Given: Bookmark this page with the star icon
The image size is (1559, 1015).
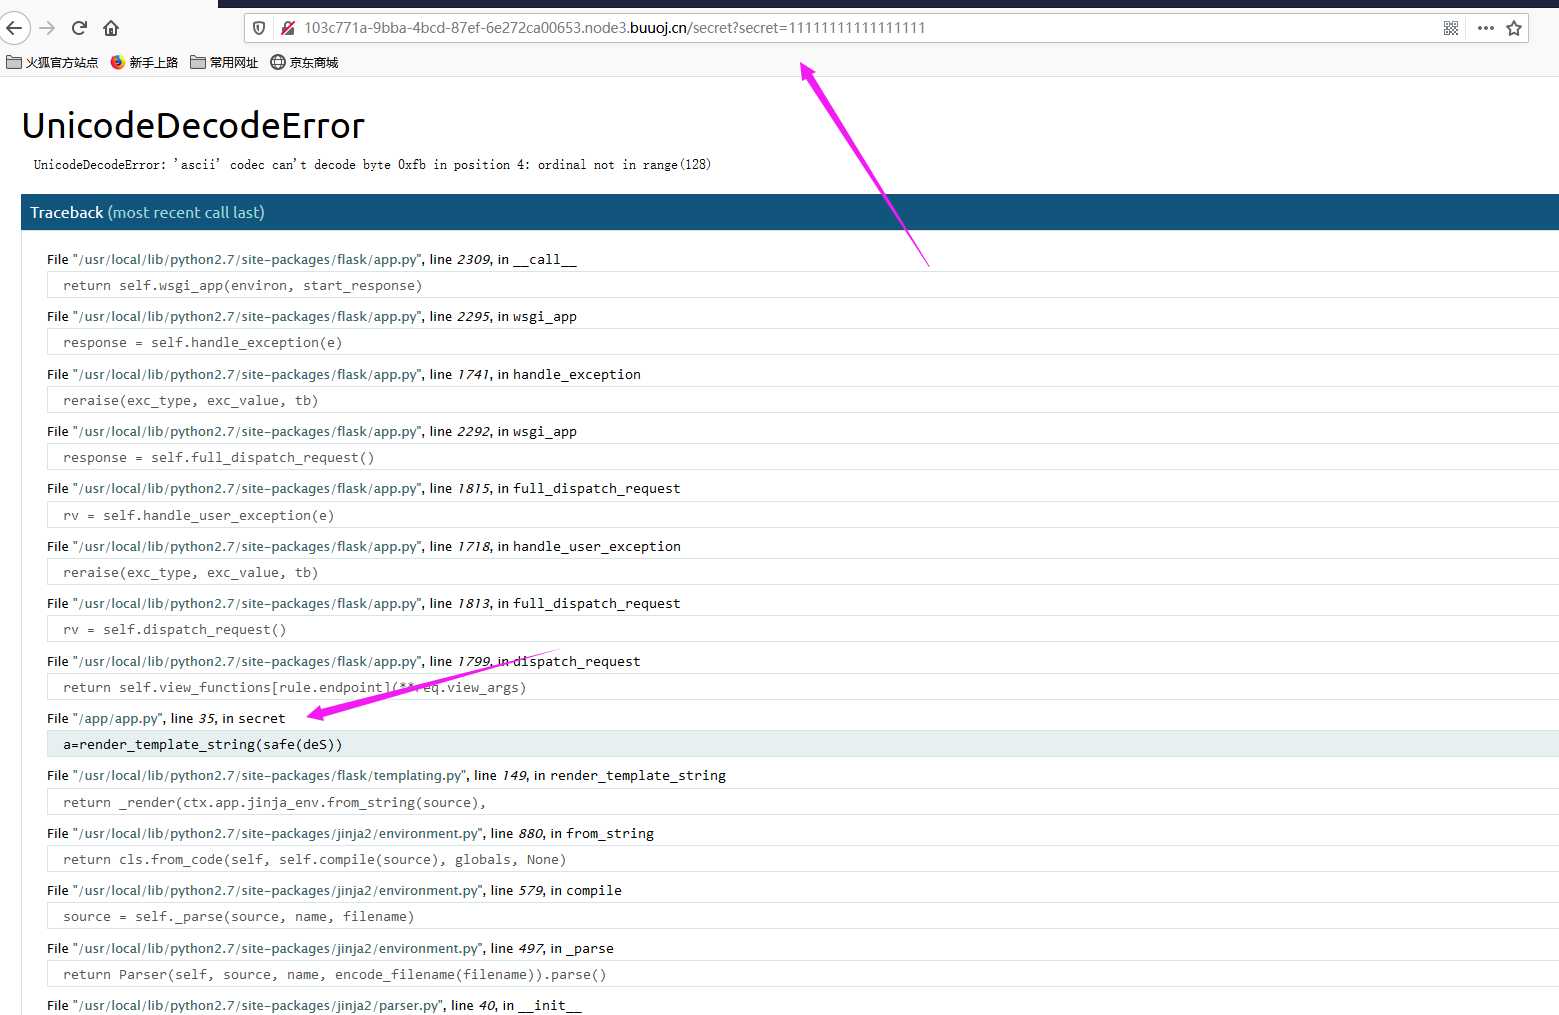Looking at the screenshot, I should pos(1514,28).
